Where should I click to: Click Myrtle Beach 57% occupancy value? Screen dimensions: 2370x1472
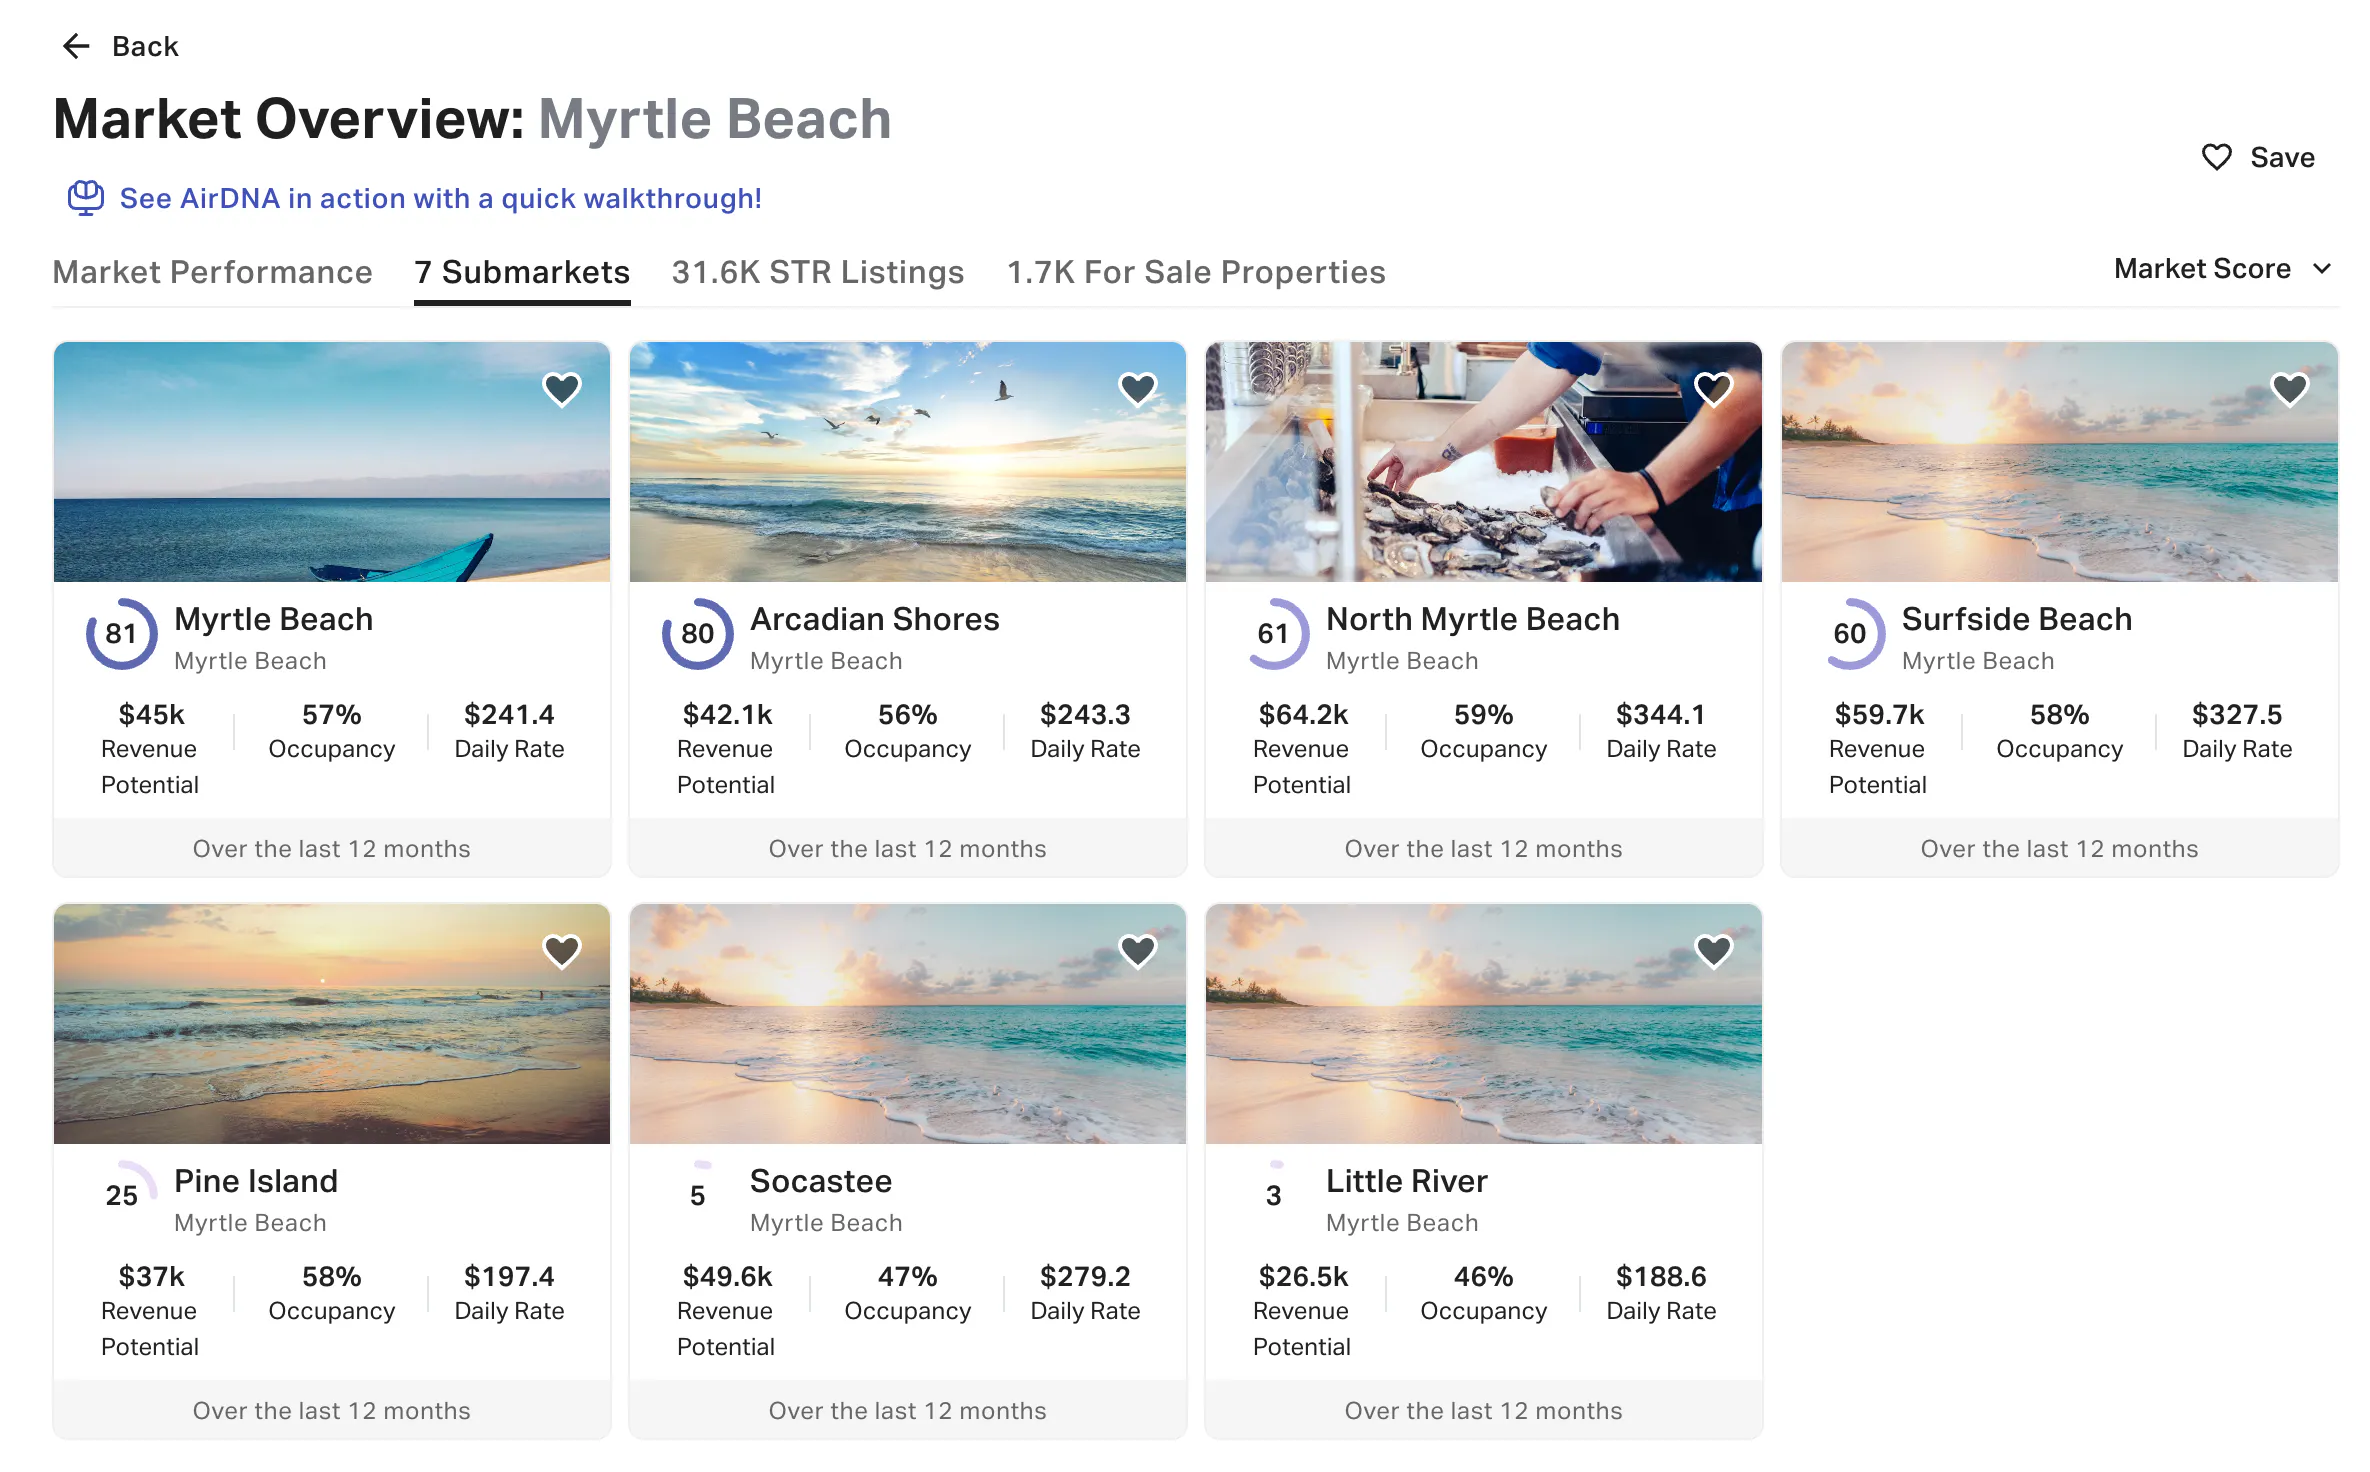[x=332, y=714]
